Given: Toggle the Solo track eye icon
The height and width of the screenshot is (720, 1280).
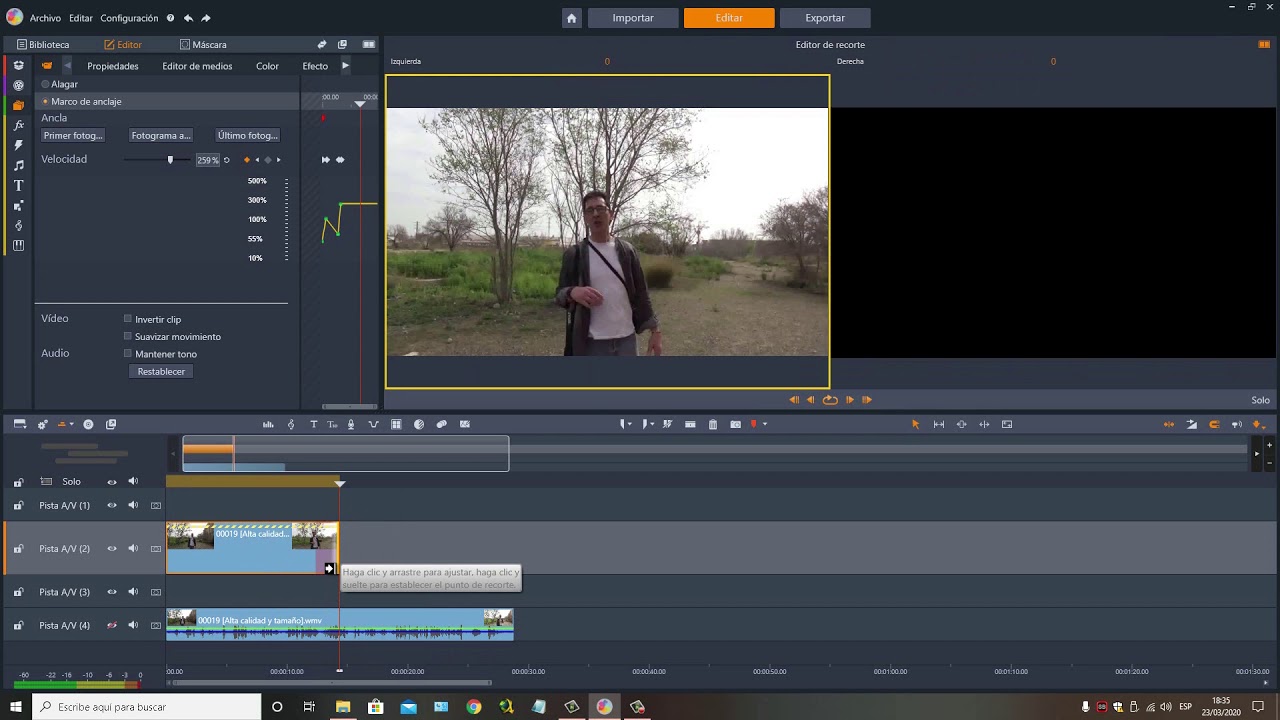Looking at the screenshot, I should click(x=112, y=481).
